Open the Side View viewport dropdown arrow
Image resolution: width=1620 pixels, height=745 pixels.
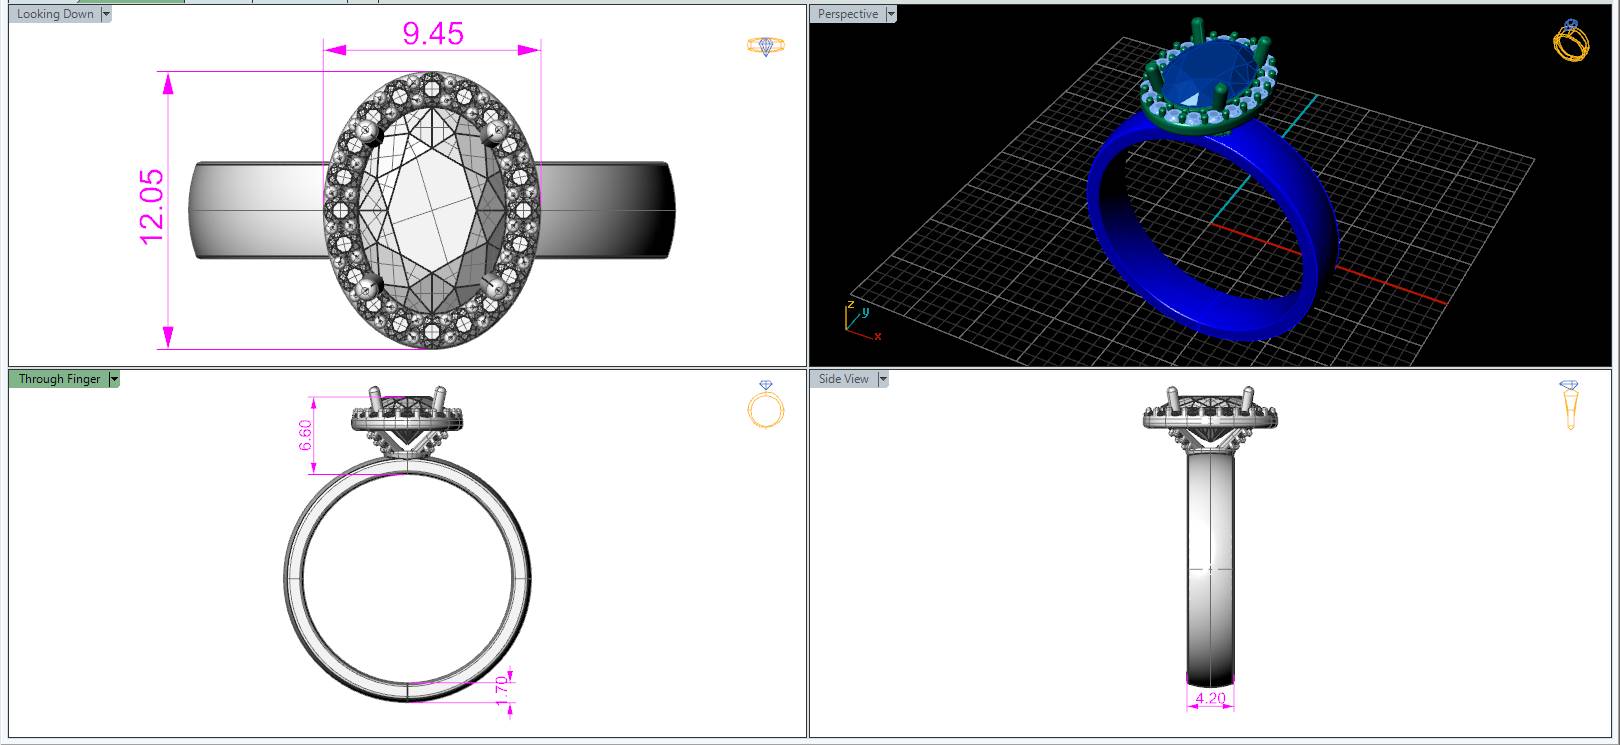pos(883,379)
